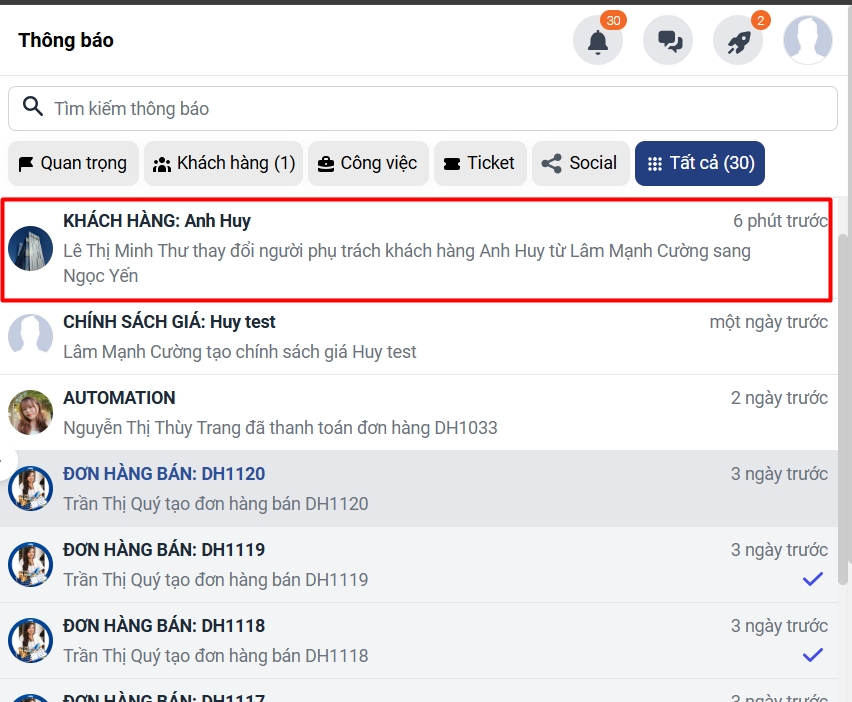This screenshot has height=702, width=852.
Task: Click the grid icon on Tất cả tab
Action: point(655,164)
